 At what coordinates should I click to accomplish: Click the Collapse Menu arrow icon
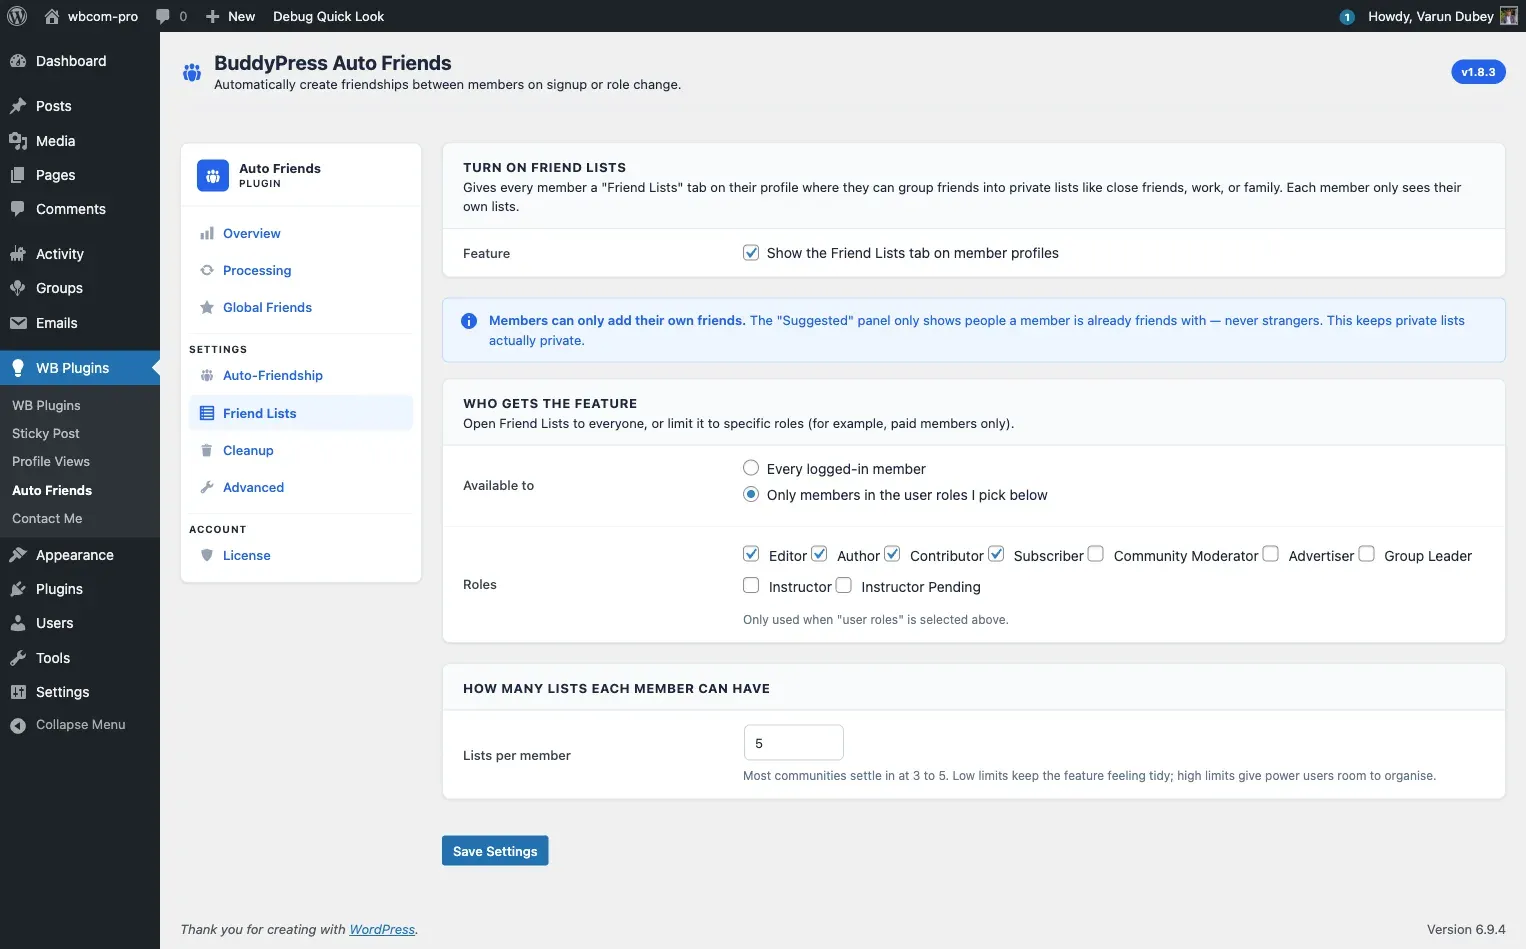click(x=18, y=725)
